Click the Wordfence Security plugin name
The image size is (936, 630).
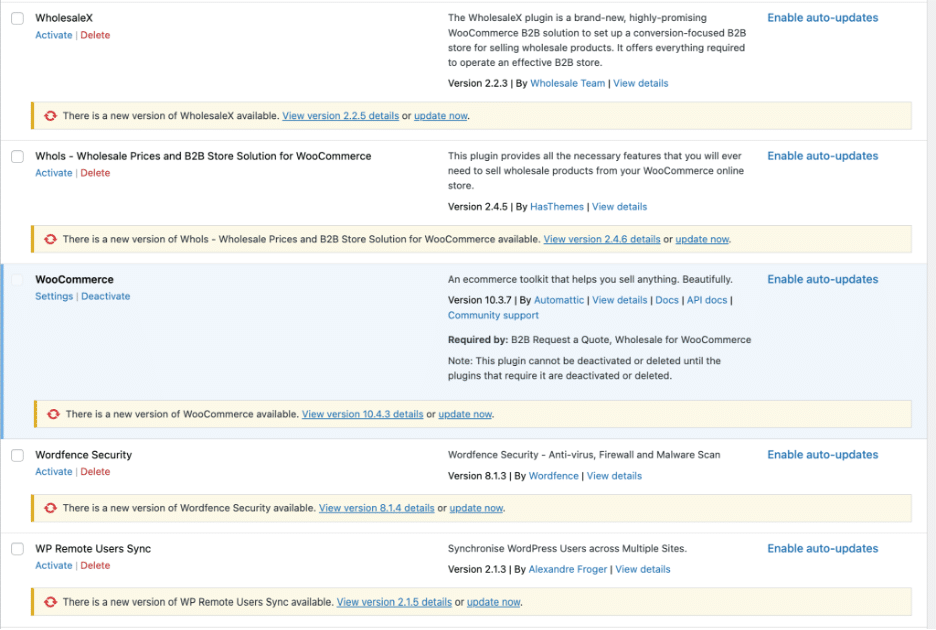84,455
